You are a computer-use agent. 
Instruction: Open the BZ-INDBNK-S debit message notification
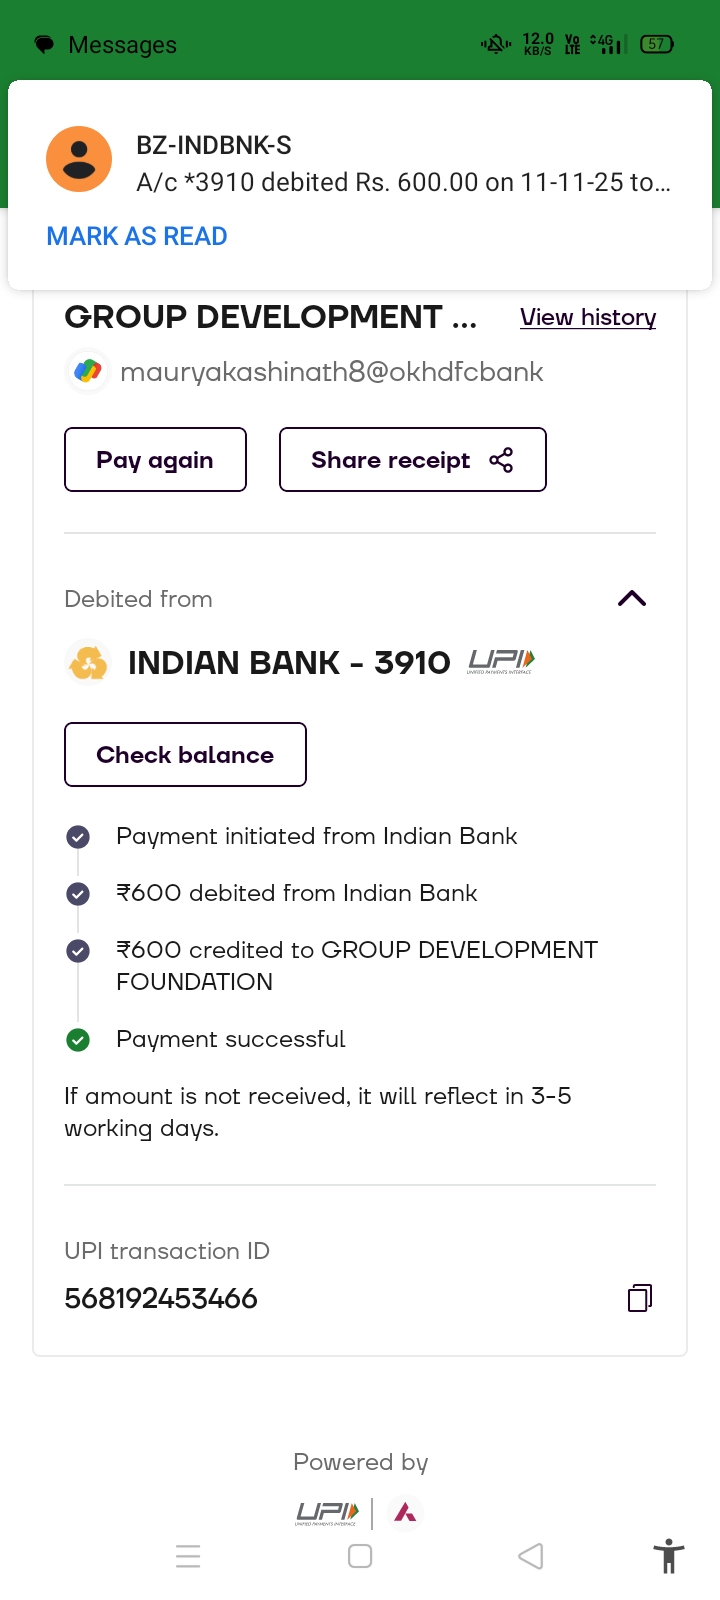(403, 165)
